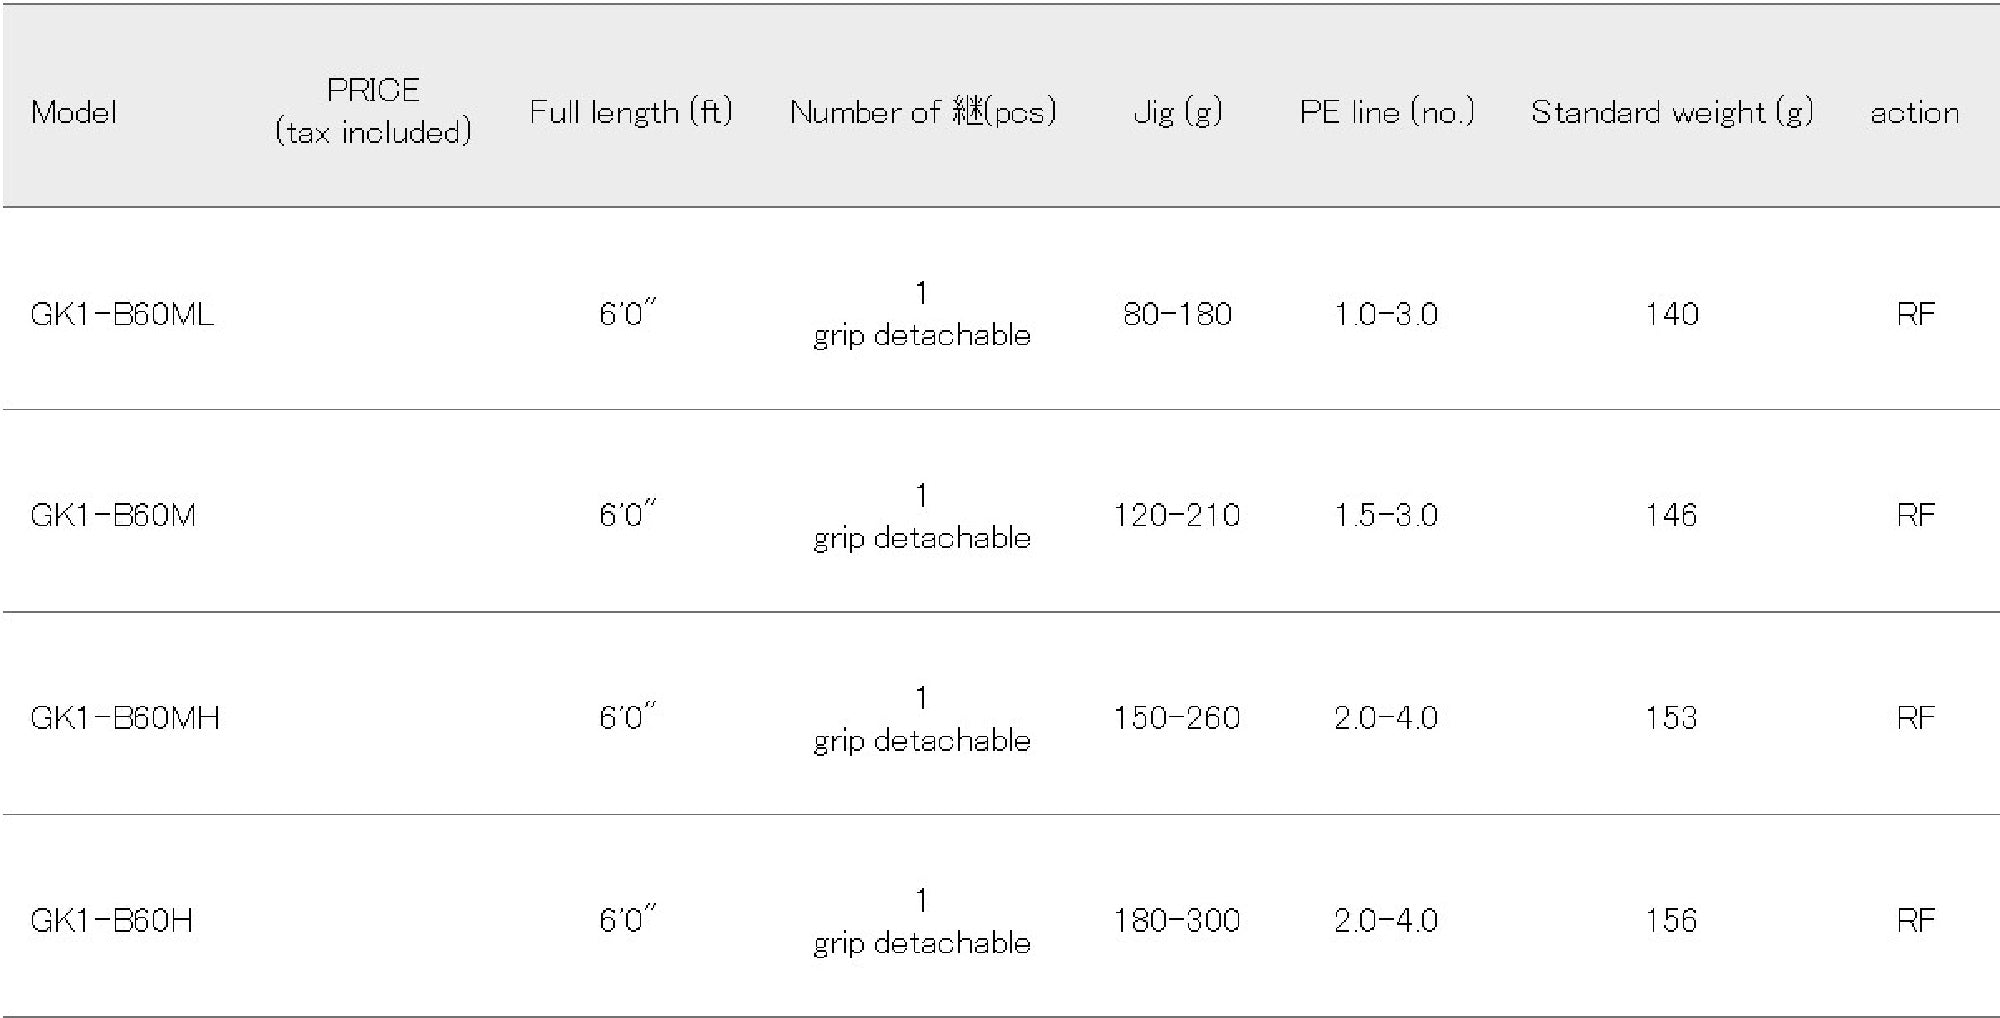2000x1018 pixels.
Task: Select the standard weight 156 cell
Action: [x=1671, y=920]
